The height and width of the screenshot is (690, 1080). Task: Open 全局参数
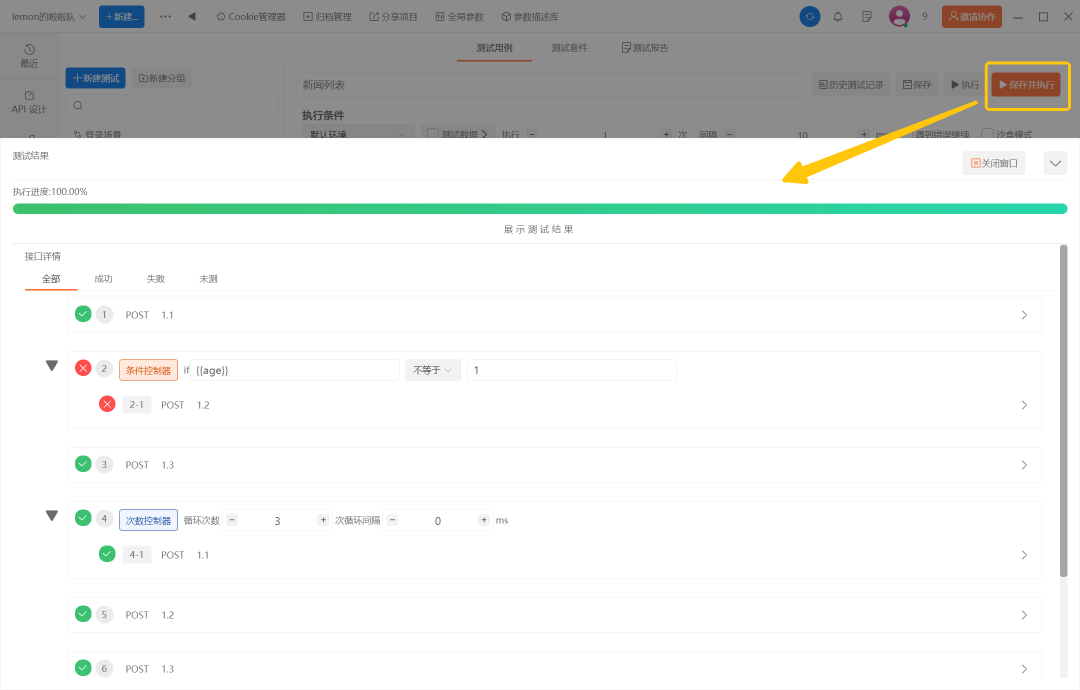pos(459,17)
